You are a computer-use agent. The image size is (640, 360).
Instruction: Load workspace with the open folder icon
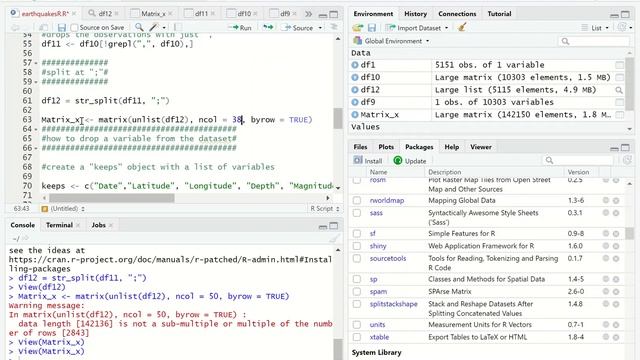pos(358,28)
